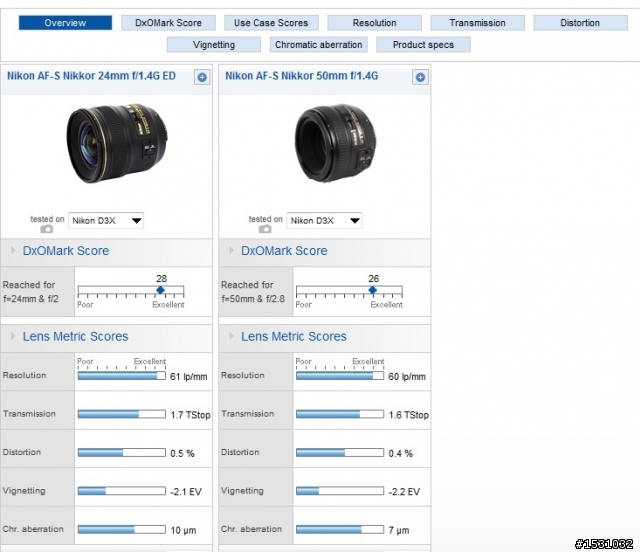The image size is (640, 552).
Task: Click the '1.6 TStop' value
Action: [x=409, y=415]
